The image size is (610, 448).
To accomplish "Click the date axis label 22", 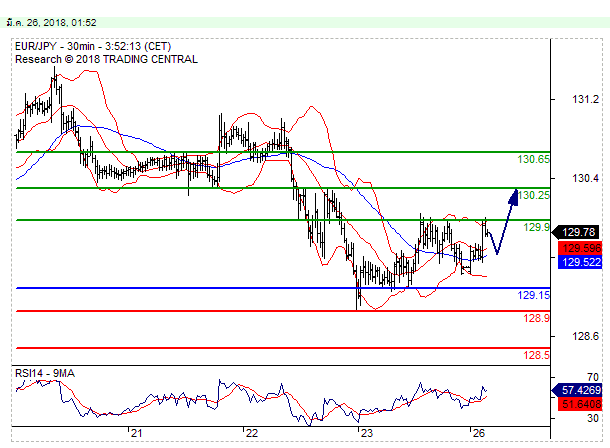I will [x=252, y=433].
